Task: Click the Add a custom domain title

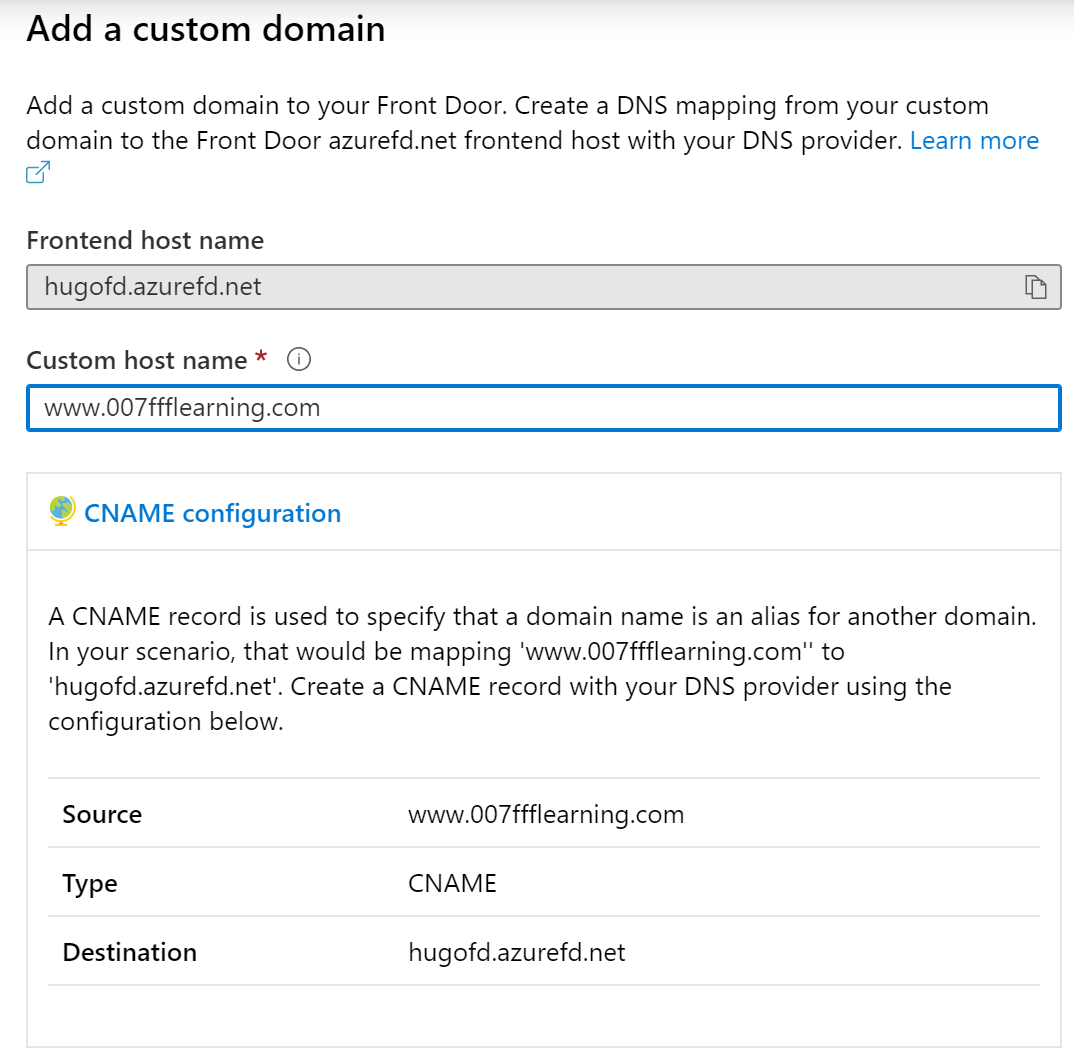Action: pyautogui.click(x=205, y=29)
